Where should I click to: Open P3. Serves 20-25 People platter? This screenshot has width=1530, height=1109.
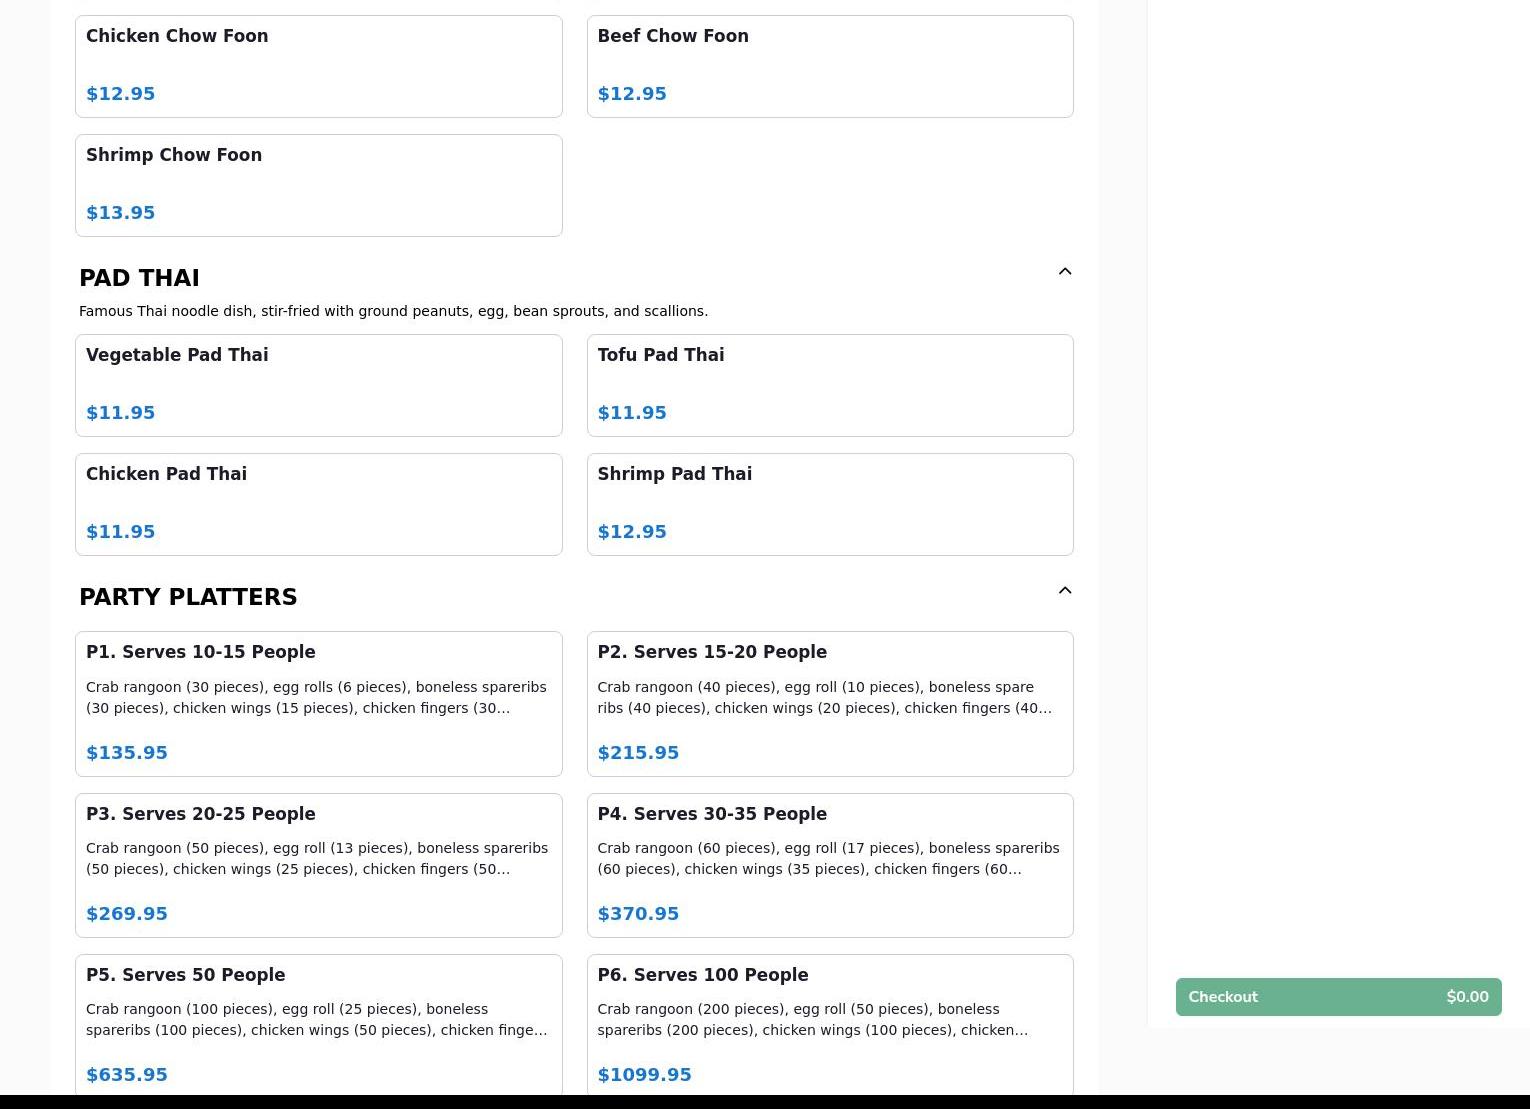[x=319, y=865]
